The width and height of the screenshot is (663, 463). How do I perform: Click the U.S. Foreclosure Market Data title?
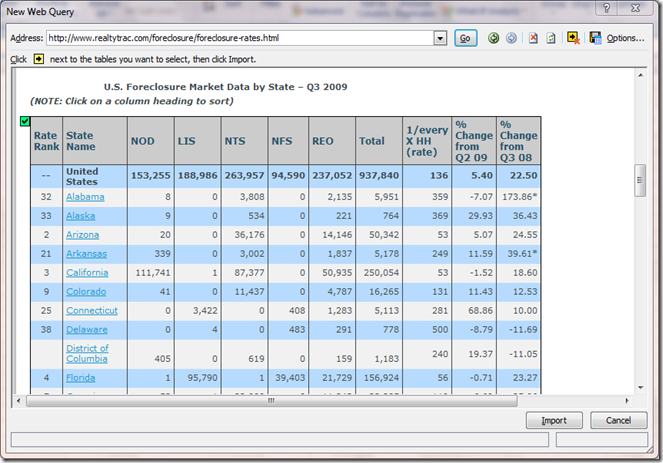click(x=225, y=87)
